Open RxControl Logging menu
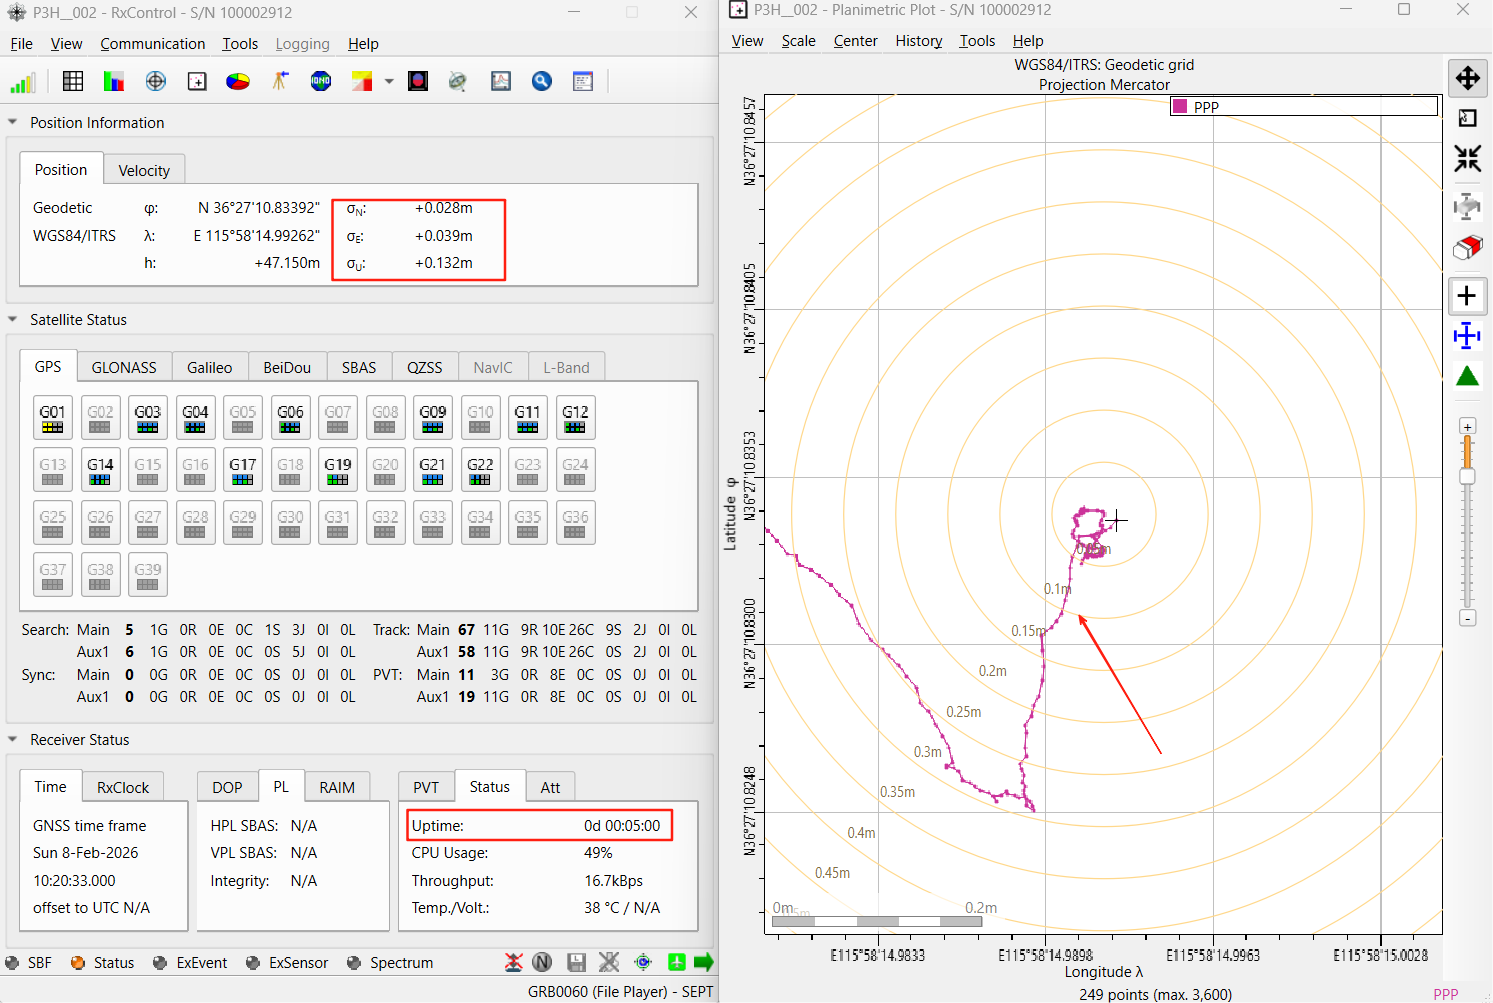Image resolution: width=1493 pixels, height=1003 pixels. [x=303, y=44]
